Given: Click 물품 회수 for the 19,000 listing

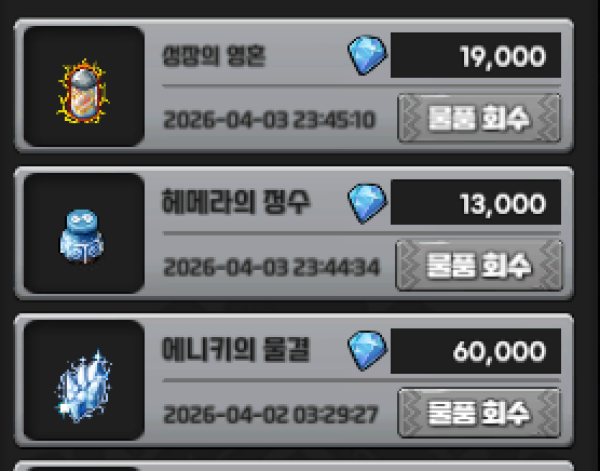Looking at the screenshot, I should pos(479,118).
